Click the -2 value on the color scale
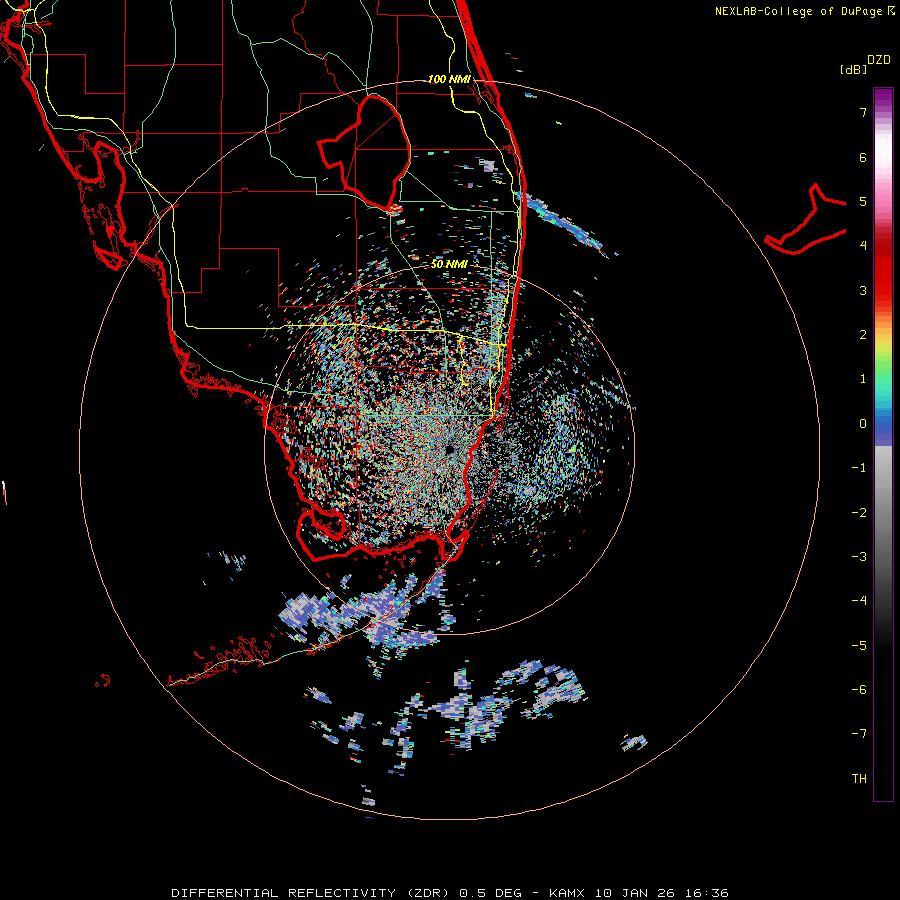Viewport: 900px width, 900px height. (x=859, y=513)
